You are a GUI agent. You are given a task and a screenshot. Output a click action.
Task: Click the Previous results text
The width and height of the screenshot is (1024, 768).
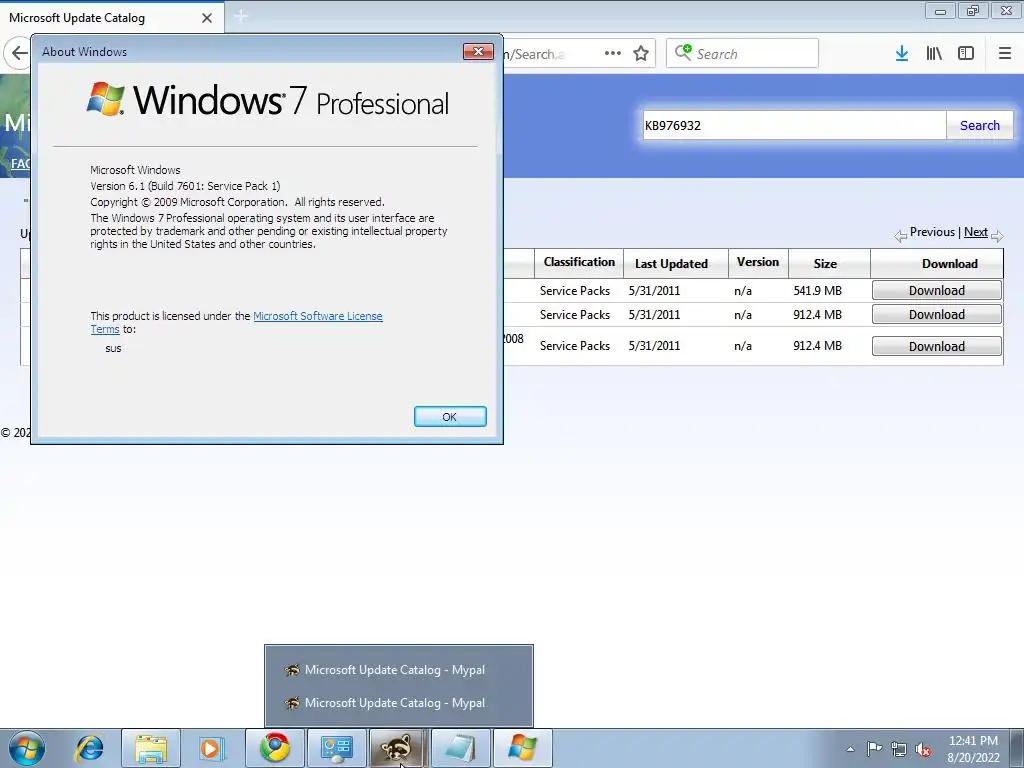932,232
